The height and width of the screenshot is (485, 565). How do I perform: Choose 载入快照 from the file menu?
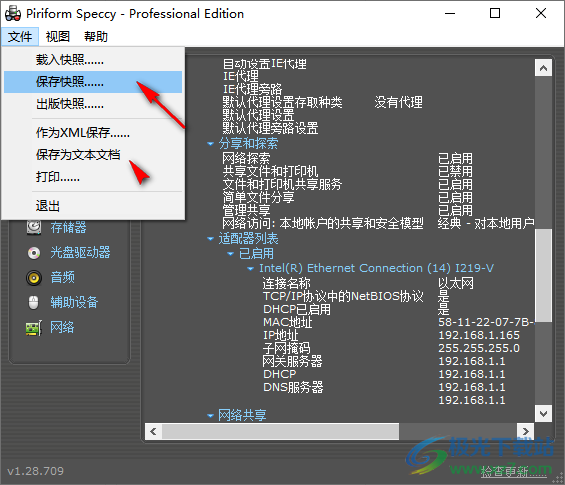(93, 60)
